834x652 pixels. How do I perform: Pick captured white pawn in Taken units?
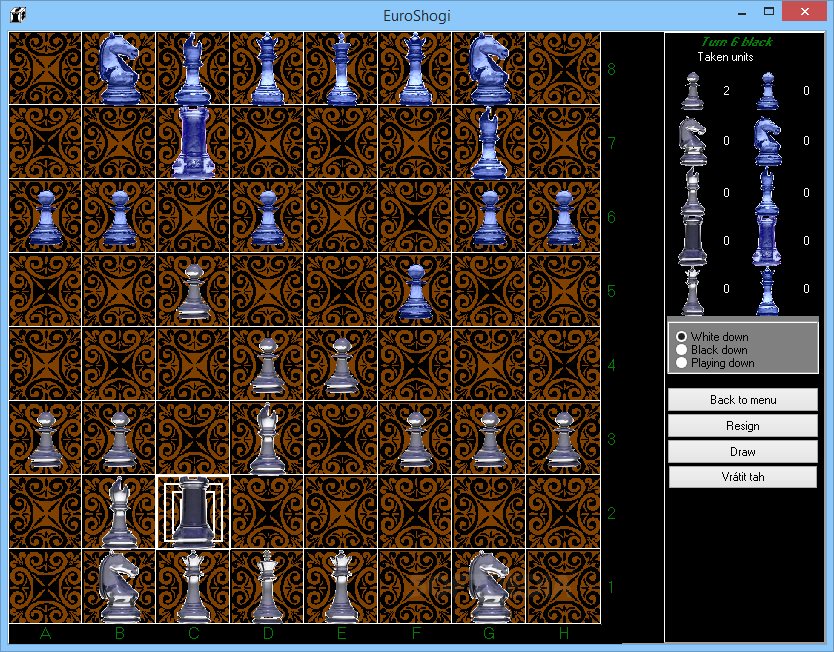point(692,91)
